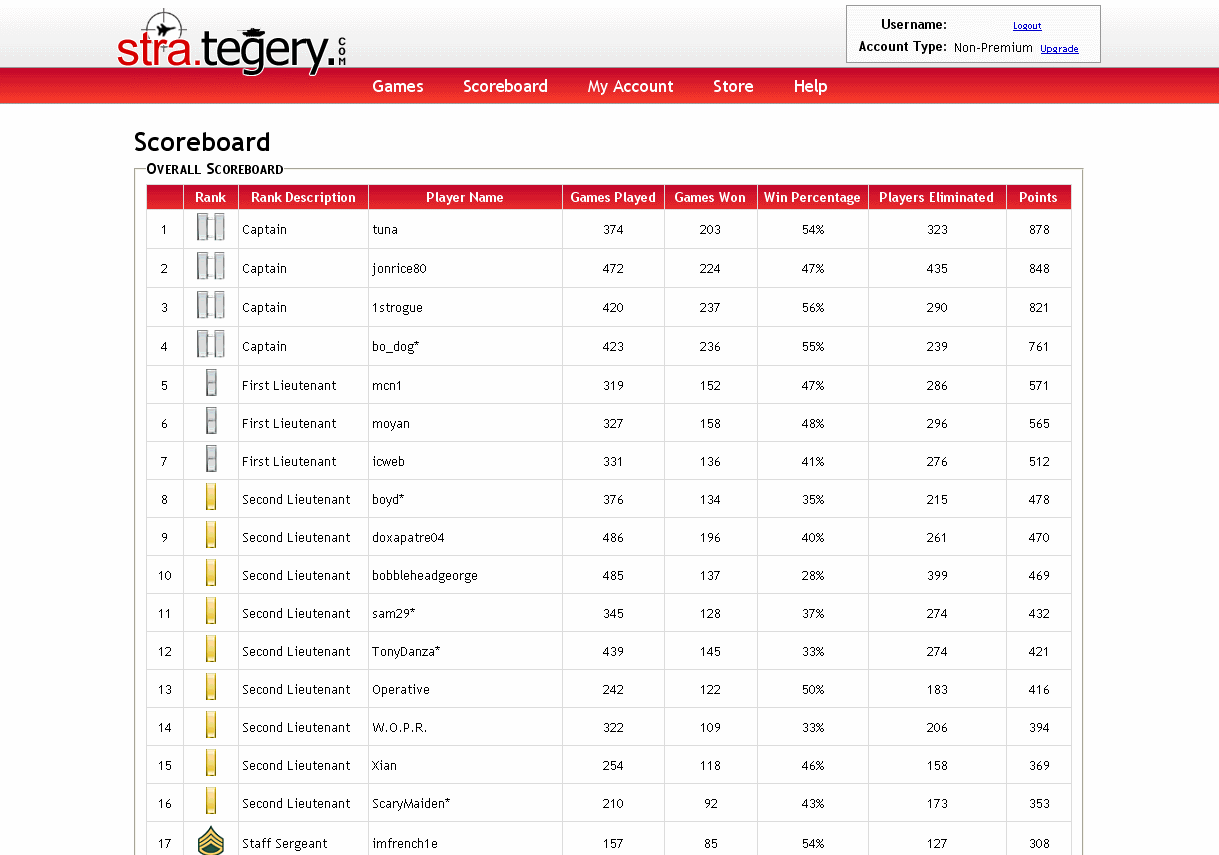Click the Upgrade account link

pyautogui.click(x=1059, y=49)
